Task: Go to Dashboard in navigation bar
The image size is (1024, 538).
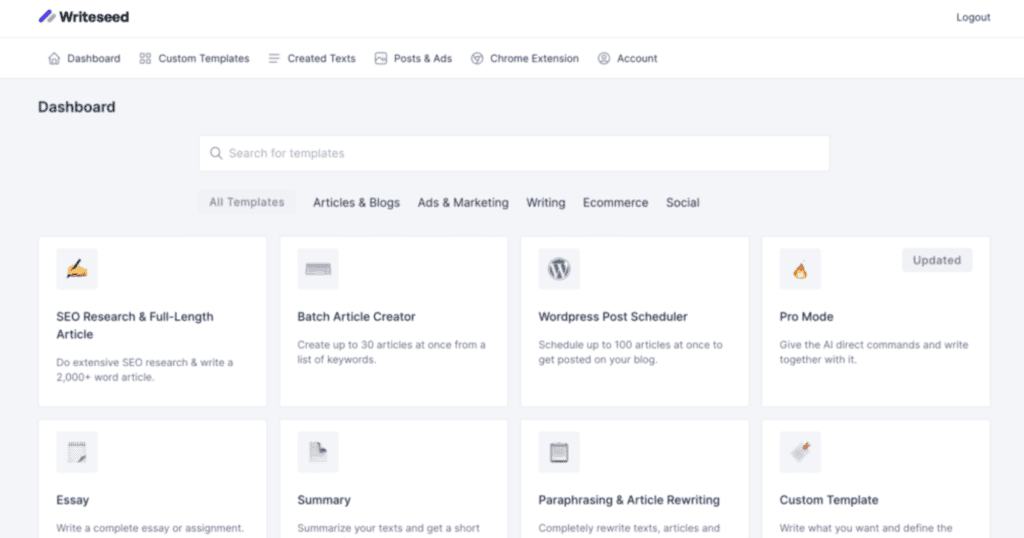Action: tap(84, 59)
